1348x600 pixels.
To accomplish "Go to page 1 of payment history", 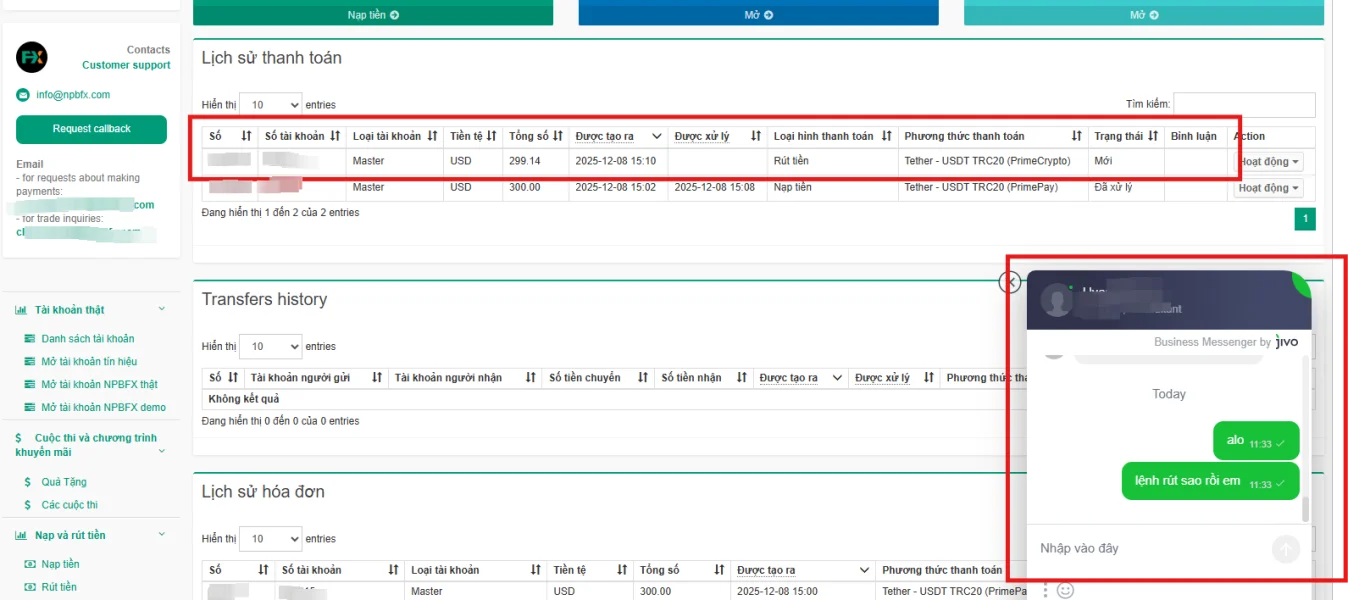I will [x=1305, y=219].
